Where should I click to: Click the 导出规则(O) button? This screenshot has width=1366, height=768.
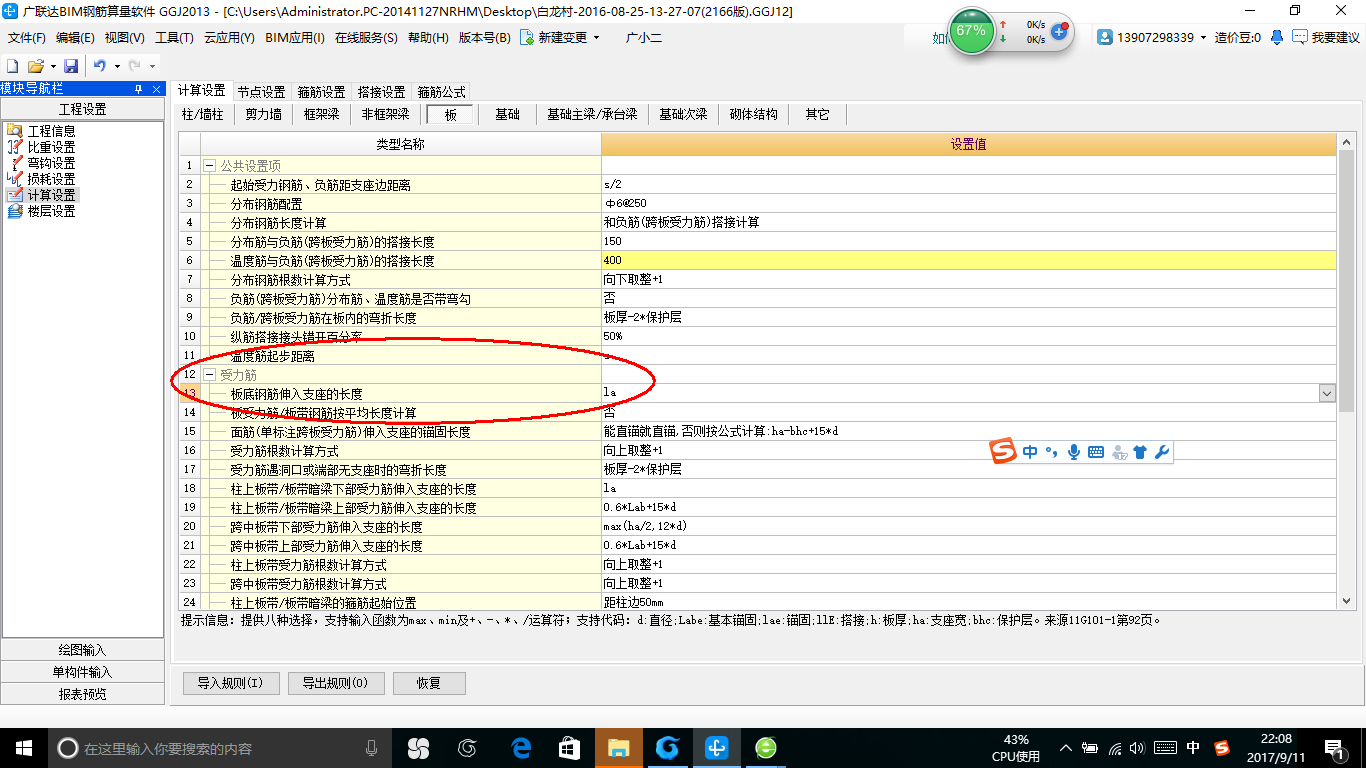335,683
